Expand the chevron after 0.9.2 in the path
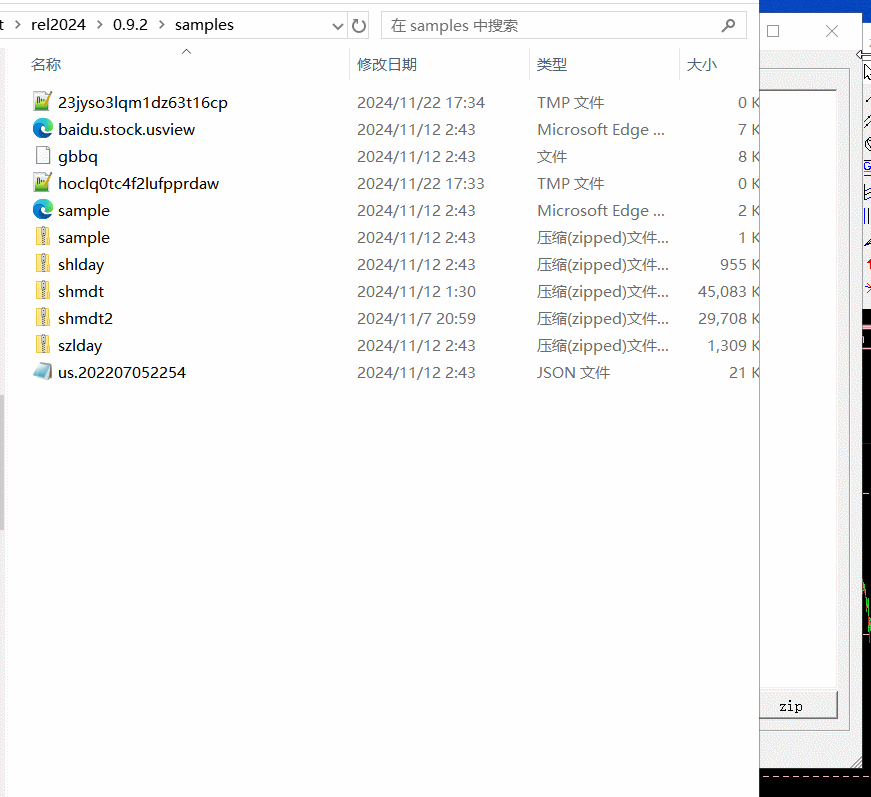 [x=162, y=25]
